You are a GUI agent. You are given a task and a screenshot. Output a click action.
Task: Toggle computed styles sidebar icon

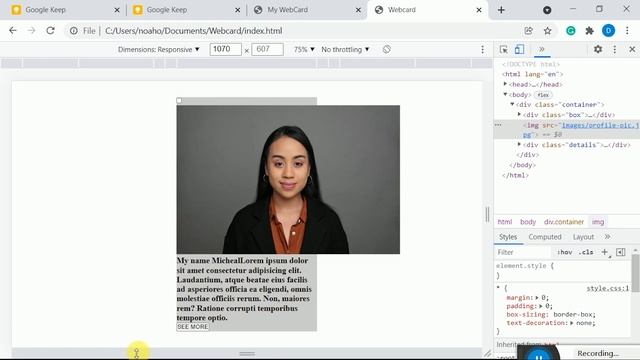[621, 252]
